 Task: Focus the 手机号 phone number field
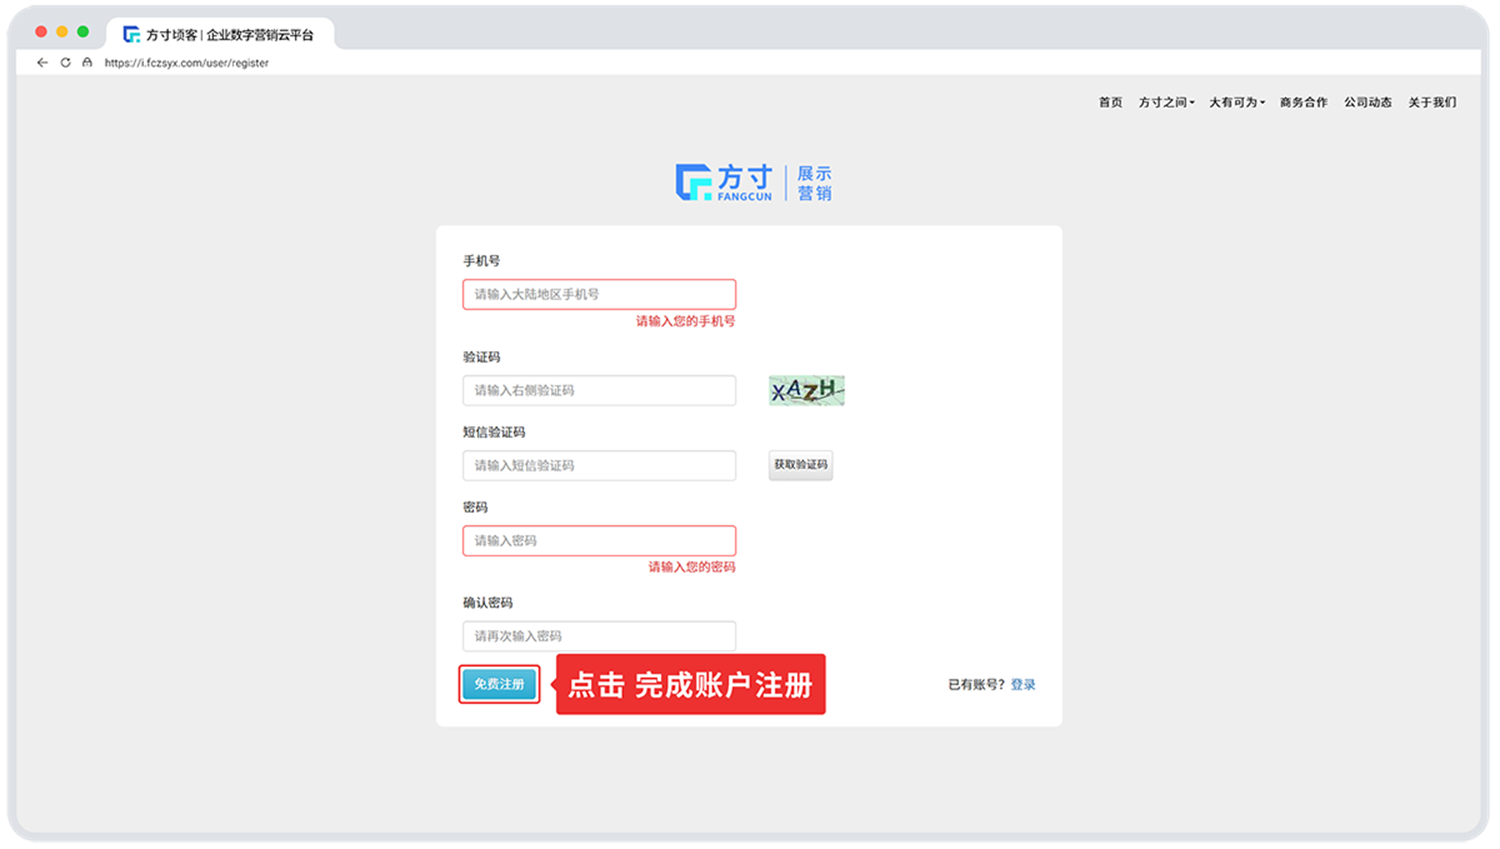(x=599, y=294)
